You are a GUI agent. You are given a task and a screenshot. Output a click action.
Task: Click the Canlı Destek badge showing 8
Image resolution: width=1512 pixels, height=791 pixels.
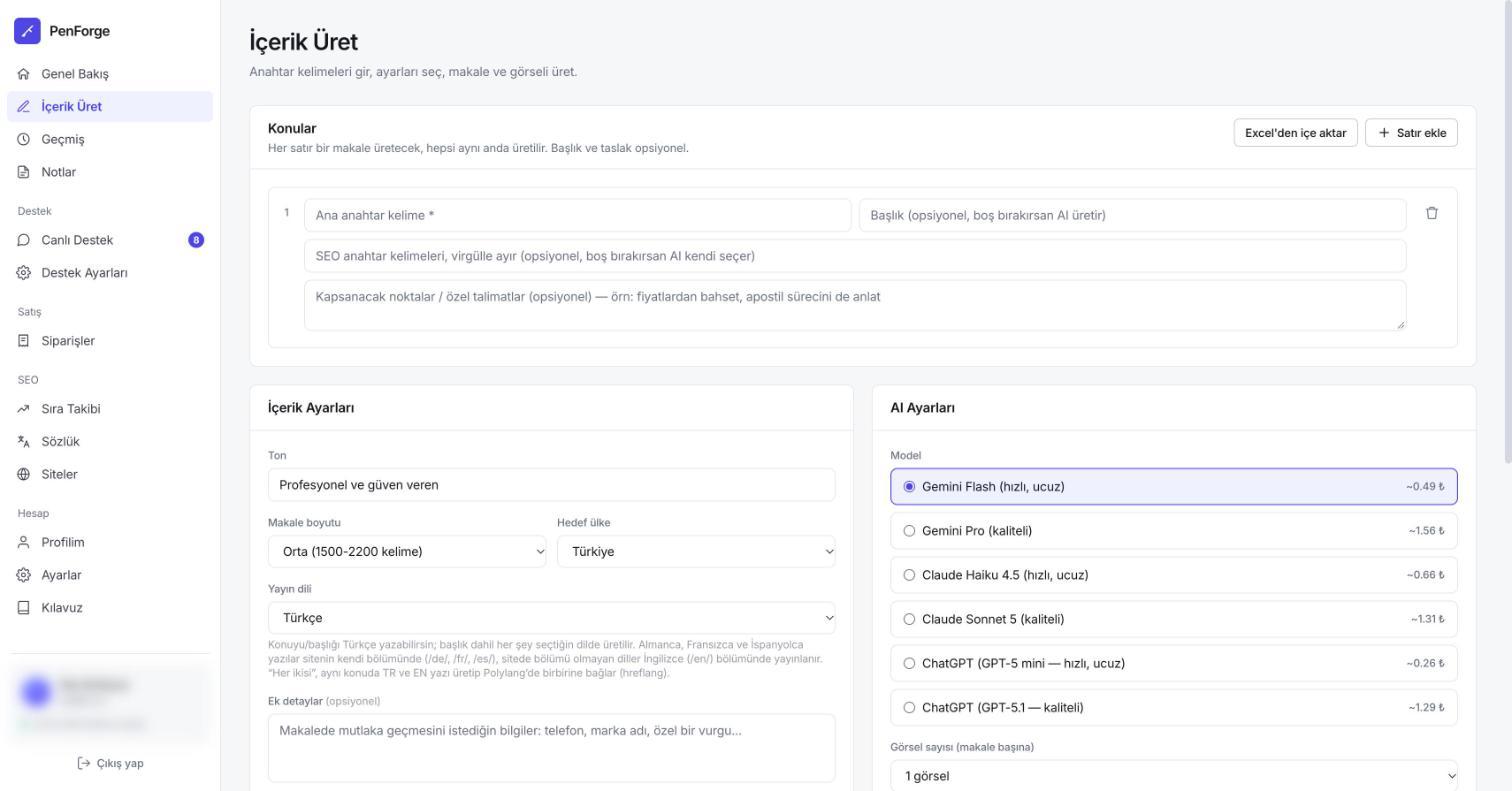196,240
